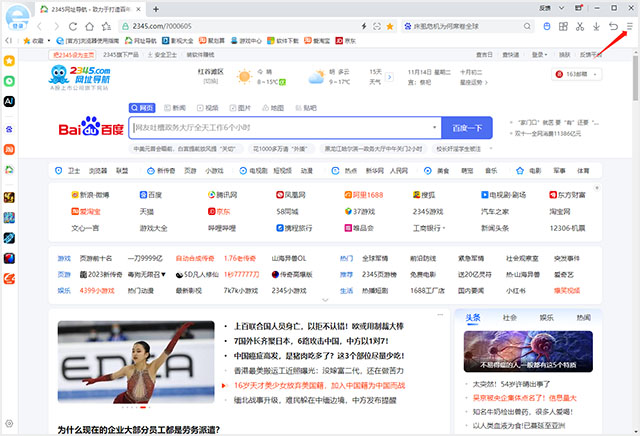Screen dimensions: 640x436
Task: Select the 图片 search tab
Action: [x=240, y=108]
